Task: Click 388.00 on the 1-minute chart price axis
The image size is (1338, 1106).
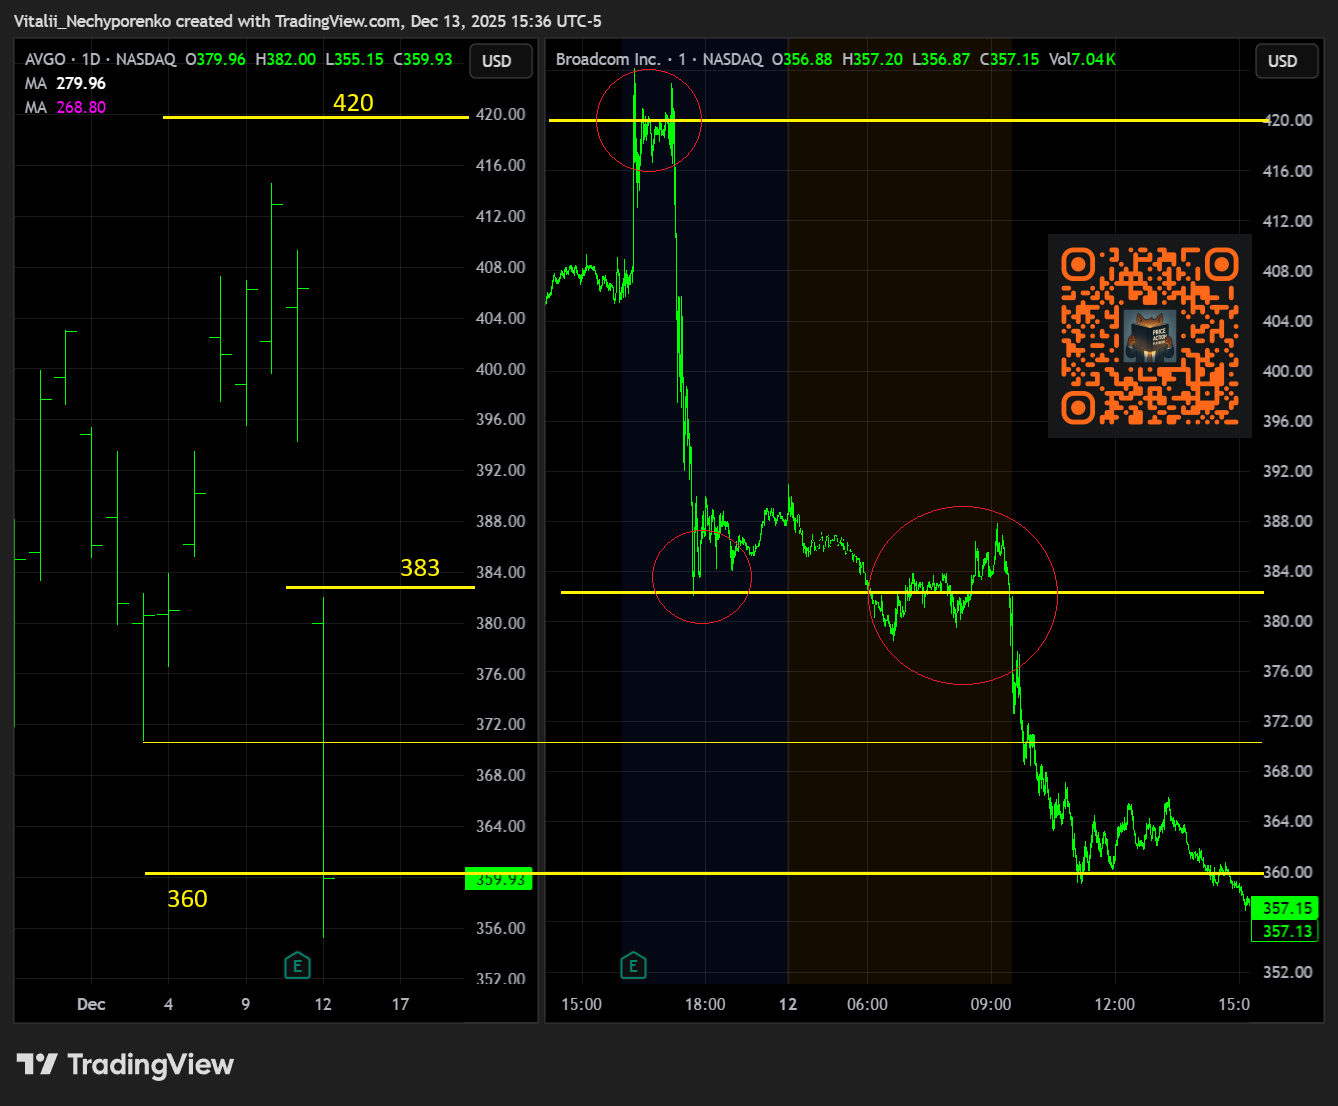Action: [x=1288, y=521]
